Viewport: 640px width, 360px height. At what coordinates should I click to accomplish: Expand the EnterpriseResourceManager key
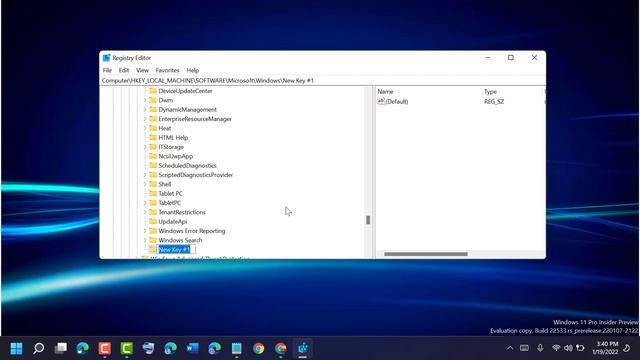(x=144, y=119)
